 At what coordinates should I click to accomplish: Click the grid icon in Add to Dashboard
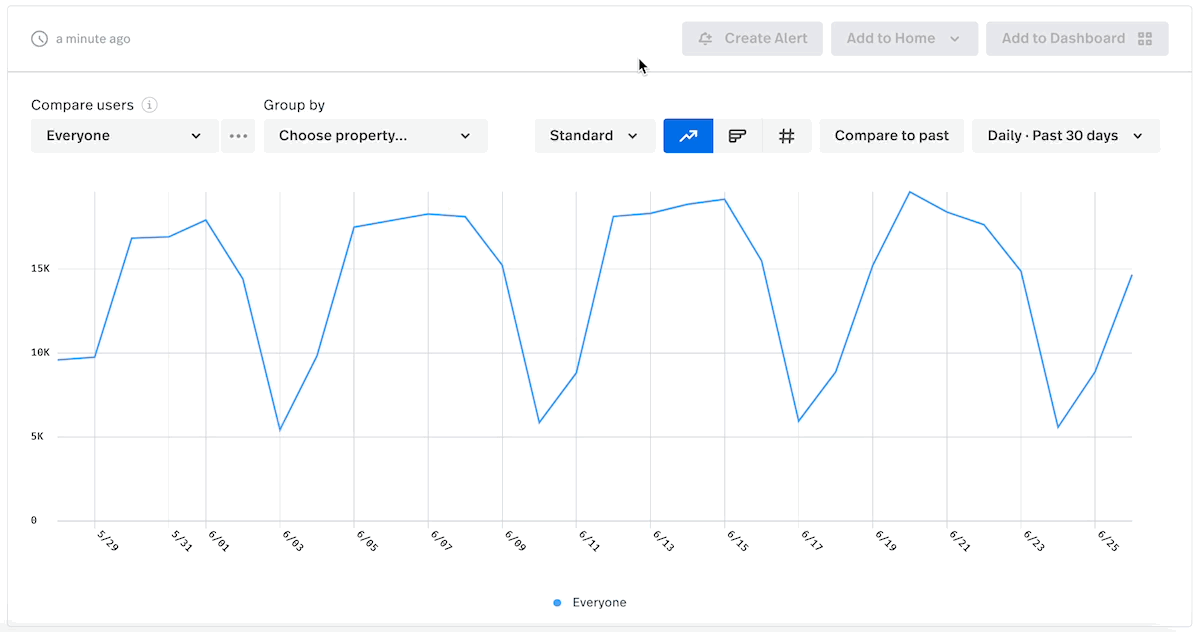tap(1145, 39)
